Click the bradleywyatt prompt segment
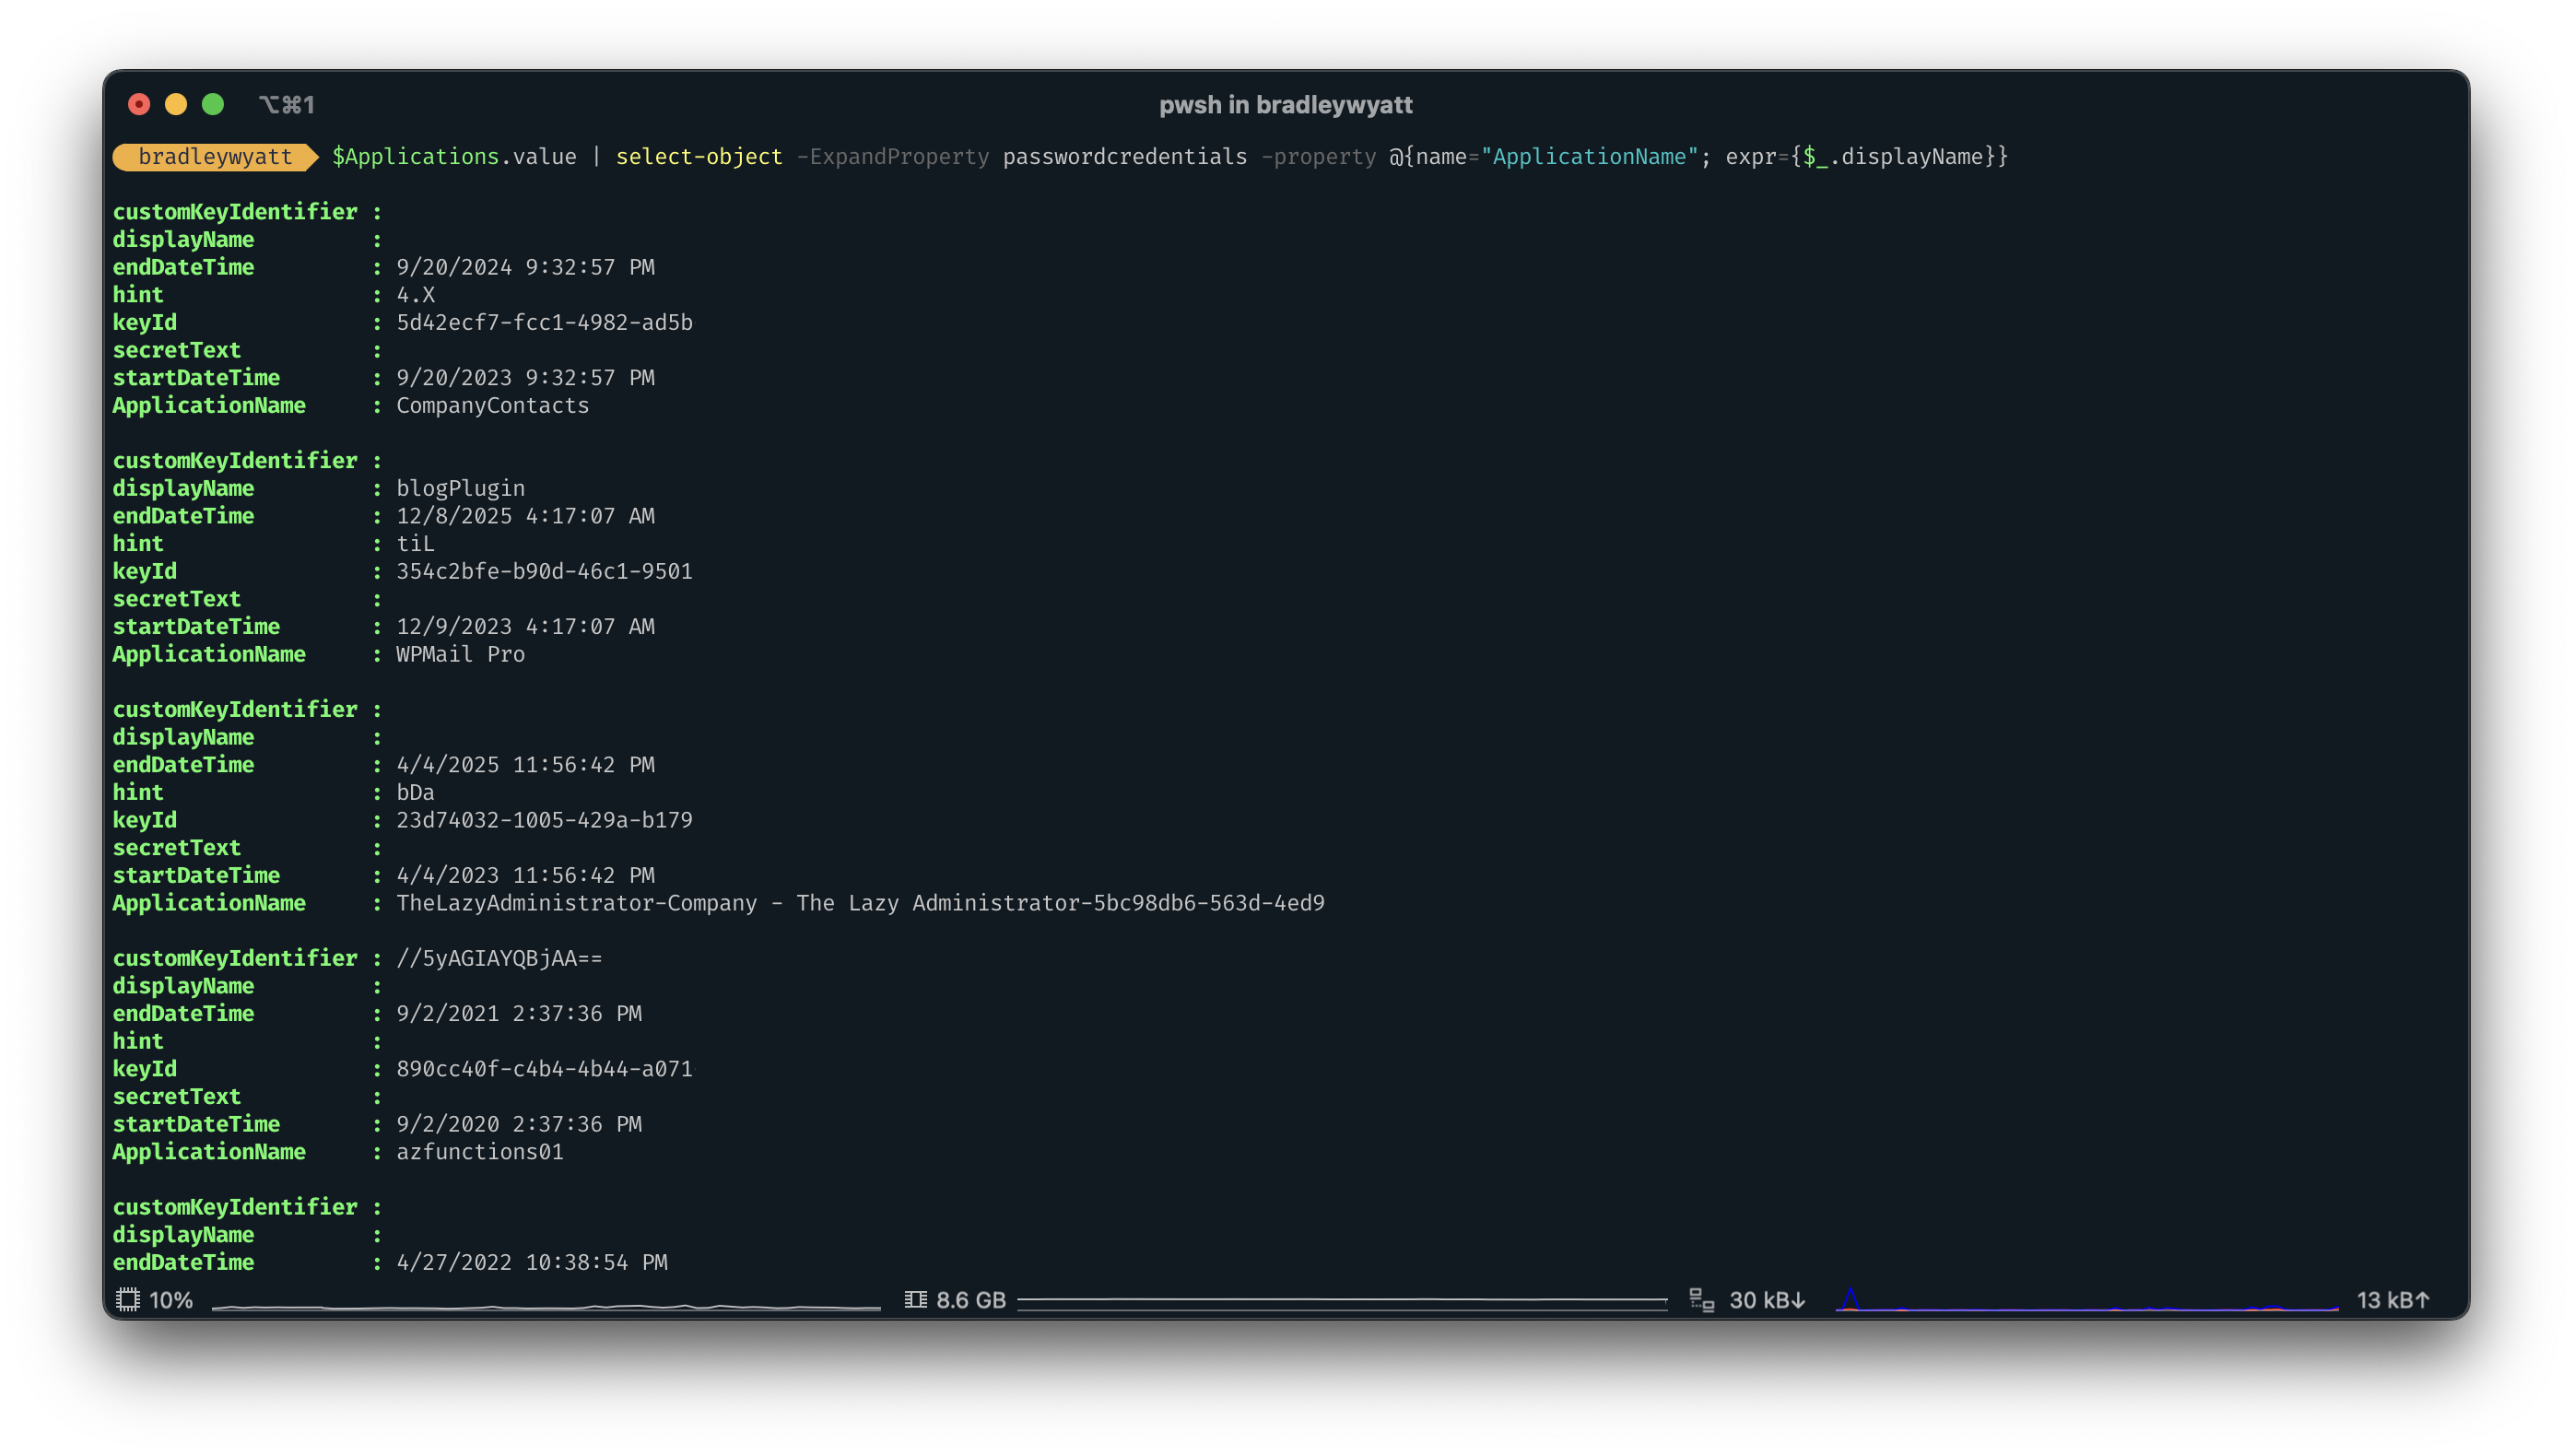Image resolution: width=2573 pixels, height=1456 pixels. 215,157
